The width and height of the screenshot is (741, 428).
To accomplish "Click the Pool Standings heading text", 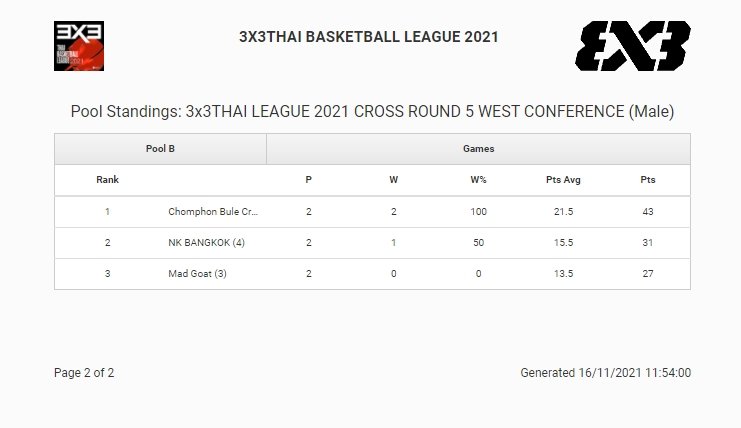I will click(372, 111).
